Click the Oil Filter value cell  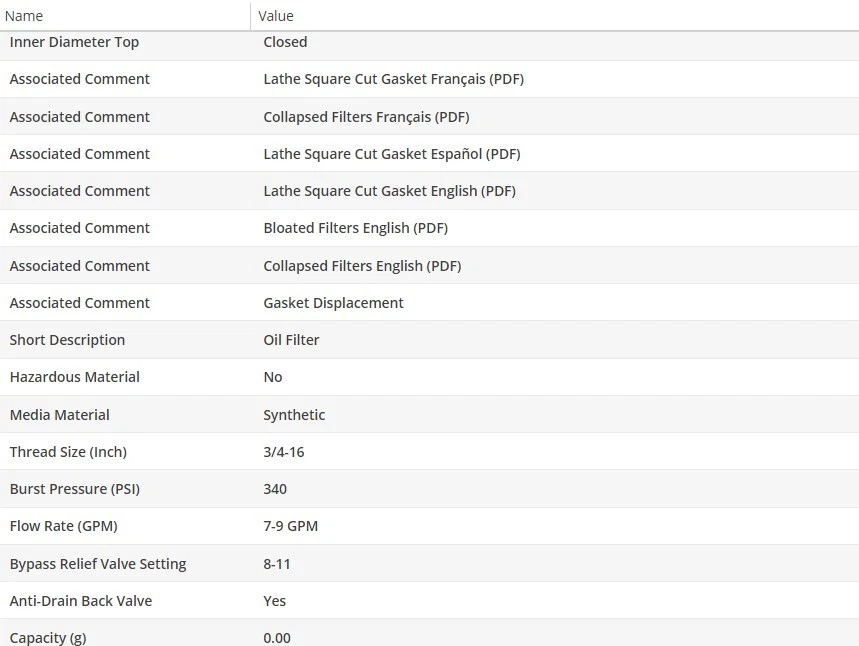point(291,340)
